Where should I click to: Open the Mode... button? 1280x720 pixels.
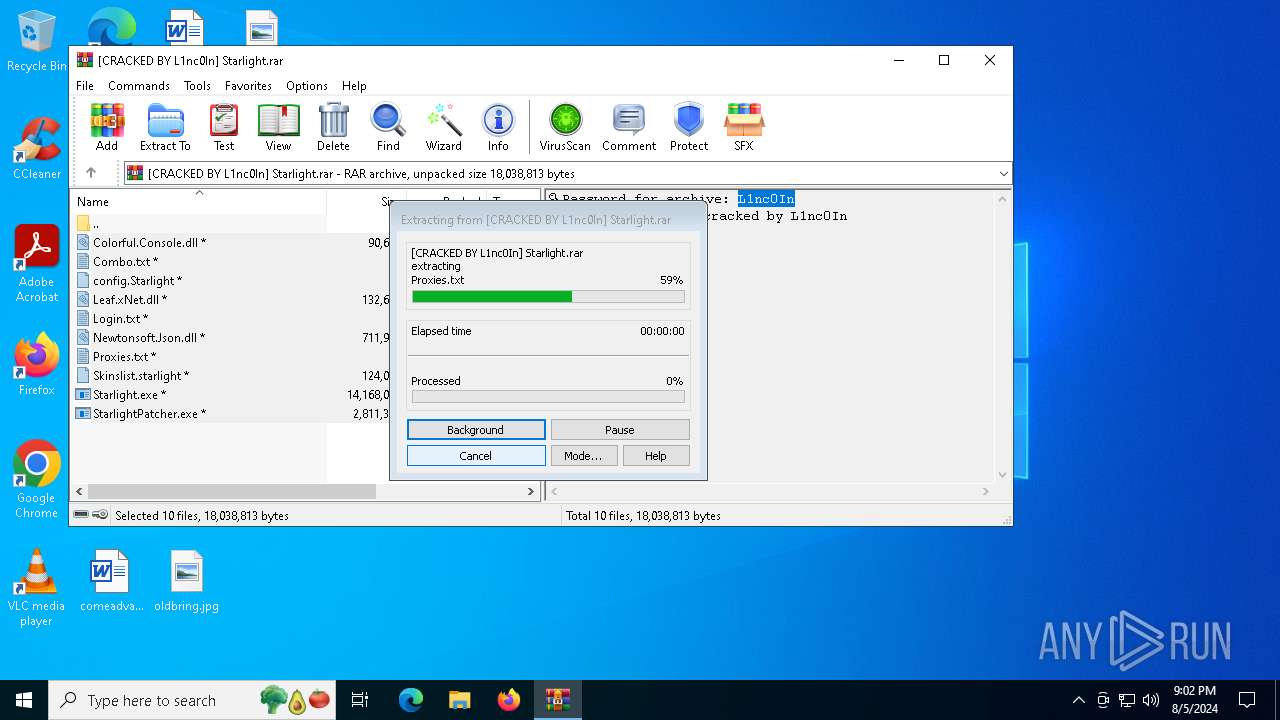coord(583,456)
